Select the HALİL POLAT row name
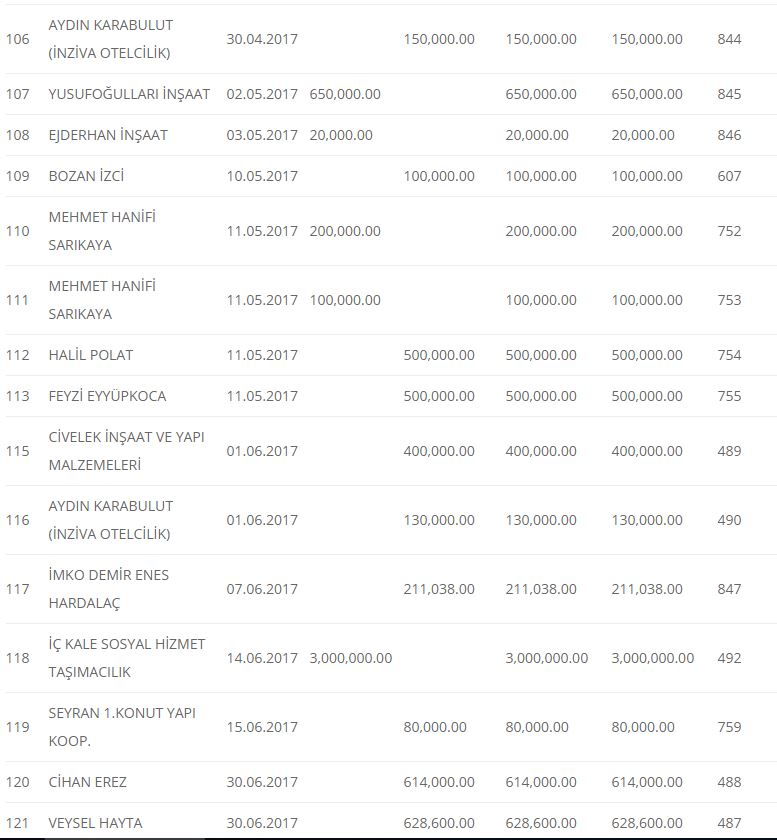The width and height of the screenshot is (777, 840). point(91,355)
